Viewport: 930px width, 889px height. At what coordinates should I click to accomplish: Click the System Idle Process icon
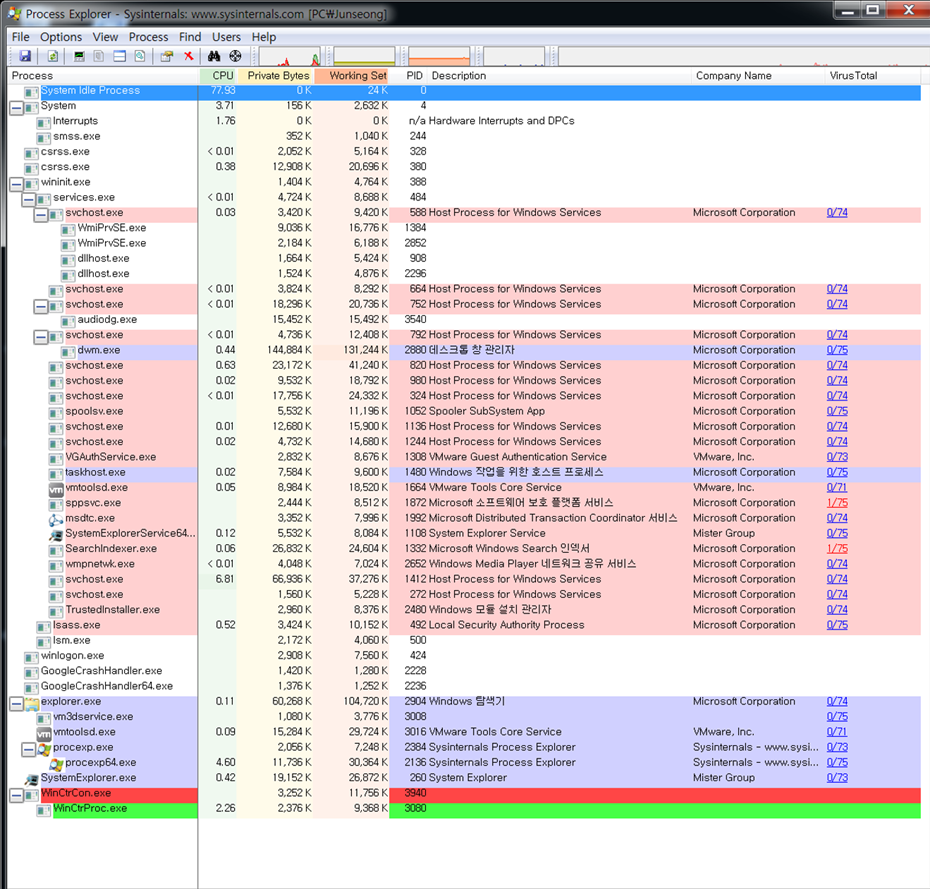click(x=31, y=92)
